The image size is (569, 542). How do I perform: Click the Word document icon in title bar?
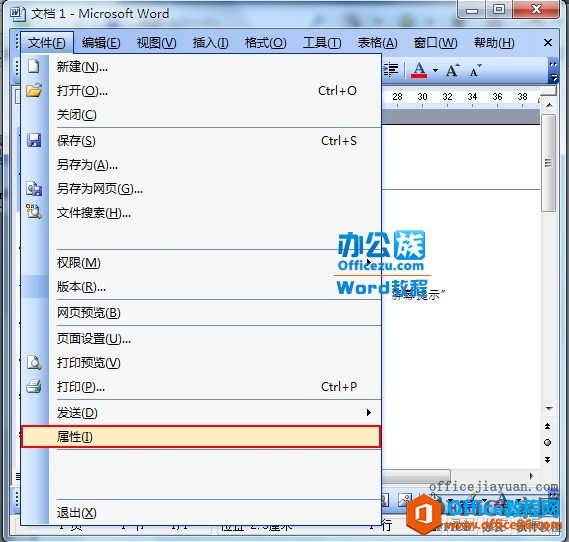click(x=18, y=14)
